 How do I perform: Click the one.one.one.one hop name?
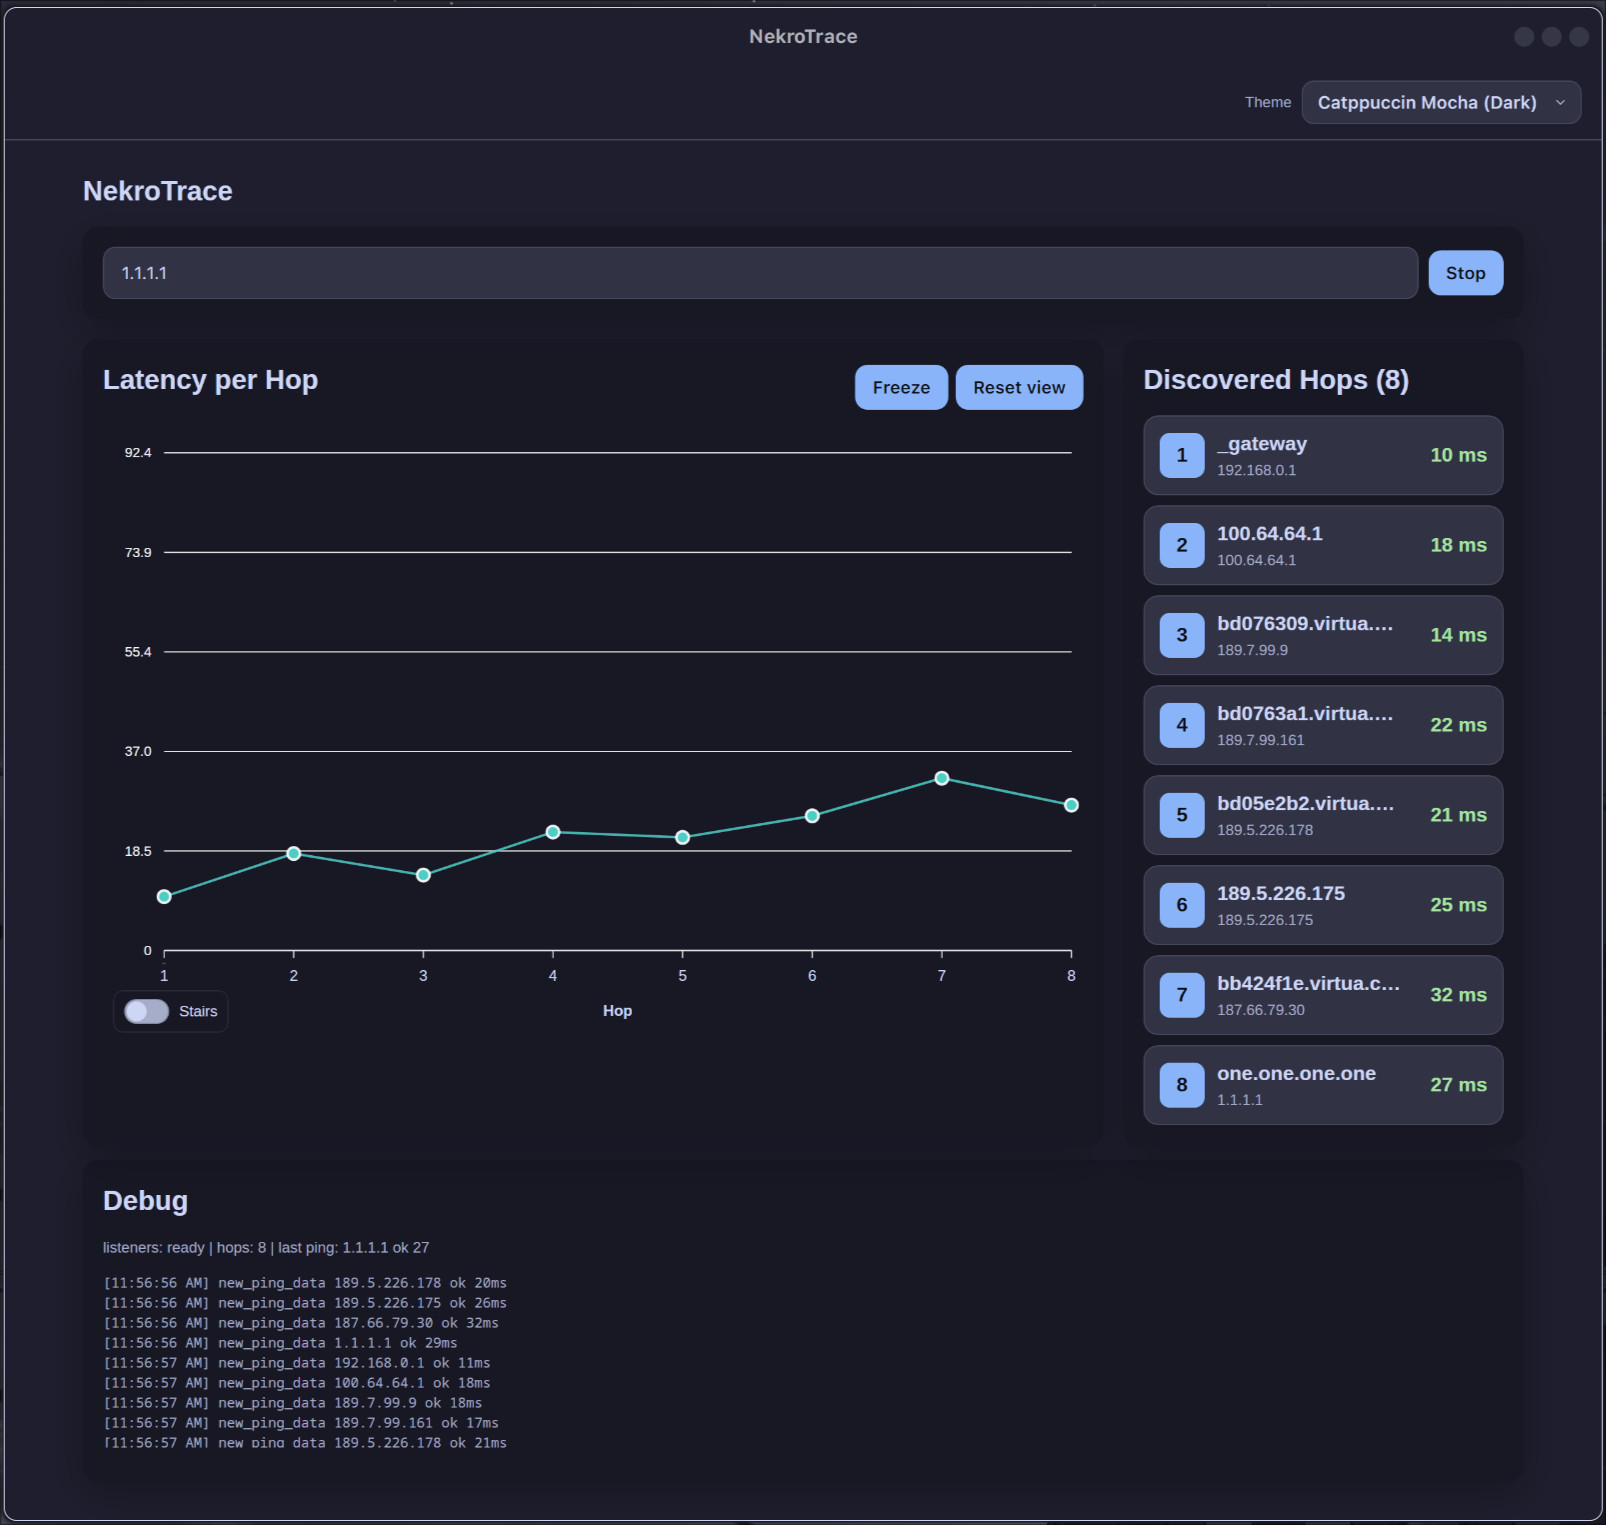1296,1074
